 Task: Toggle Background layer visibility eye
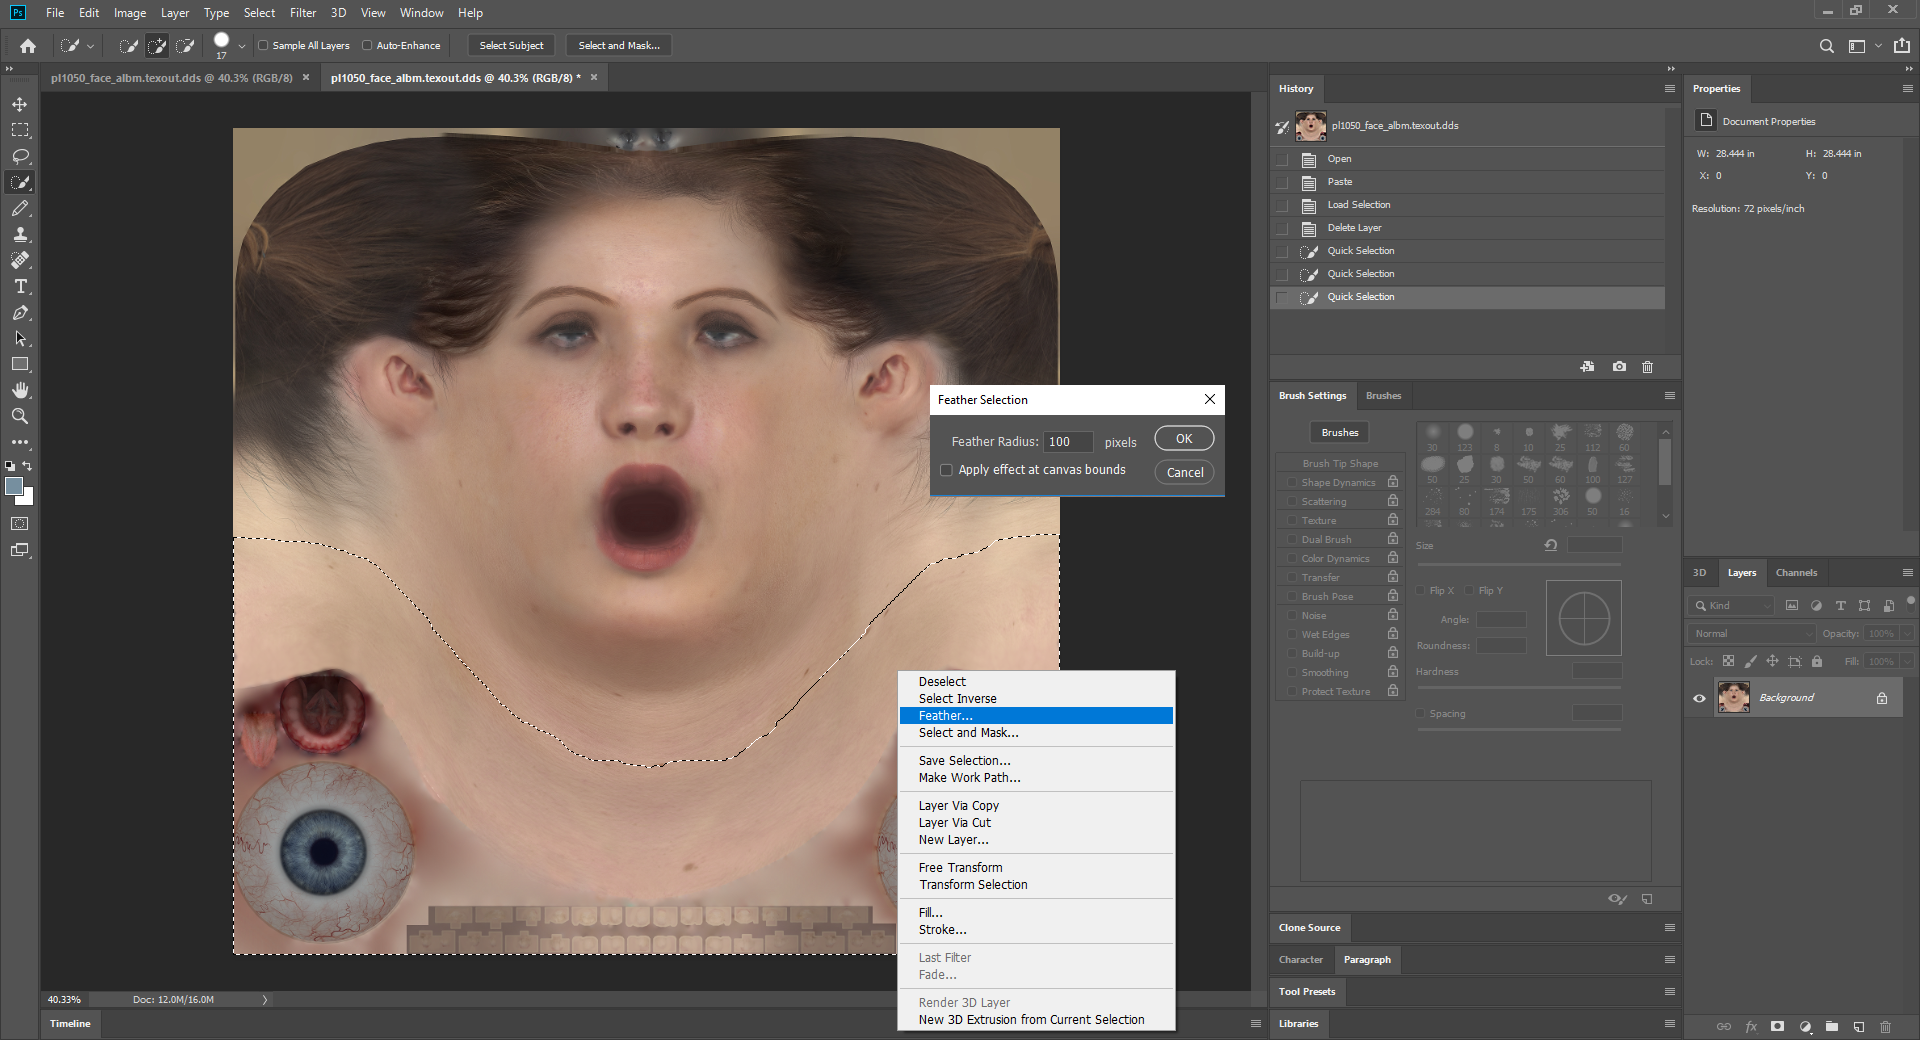(1699, 698)
